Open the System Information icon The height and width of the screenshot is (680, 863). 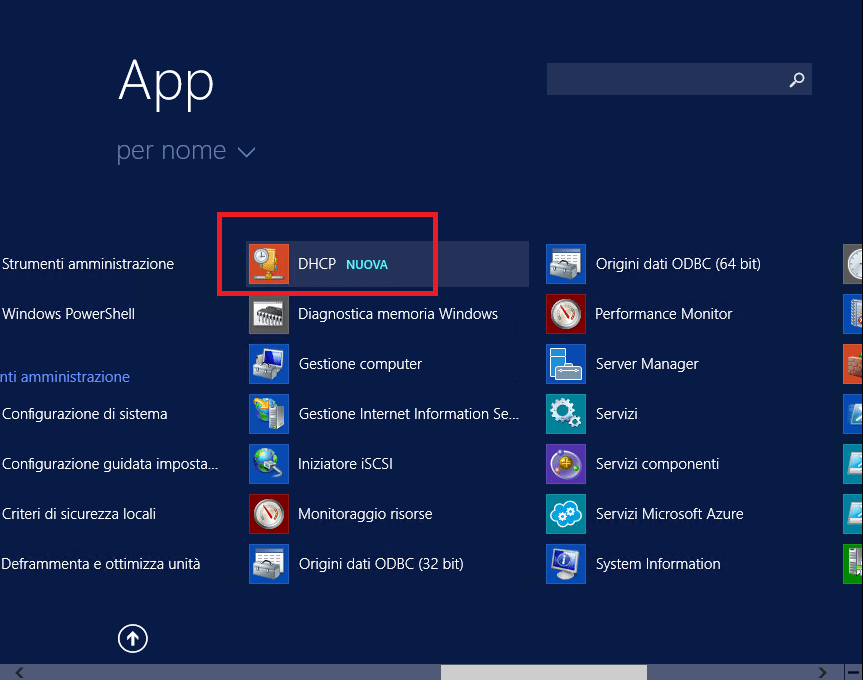(x=566, y=564)
